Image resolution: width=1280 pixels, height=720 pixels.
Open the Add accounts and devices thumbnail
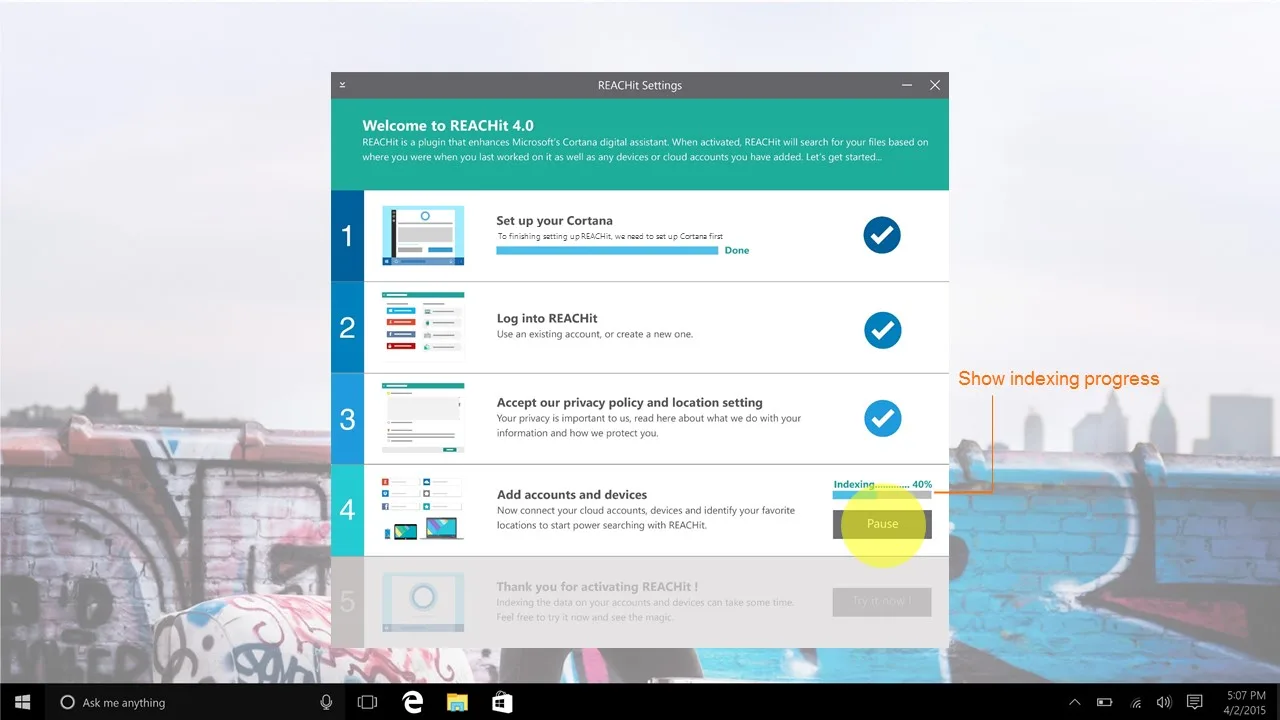[423, 509]
